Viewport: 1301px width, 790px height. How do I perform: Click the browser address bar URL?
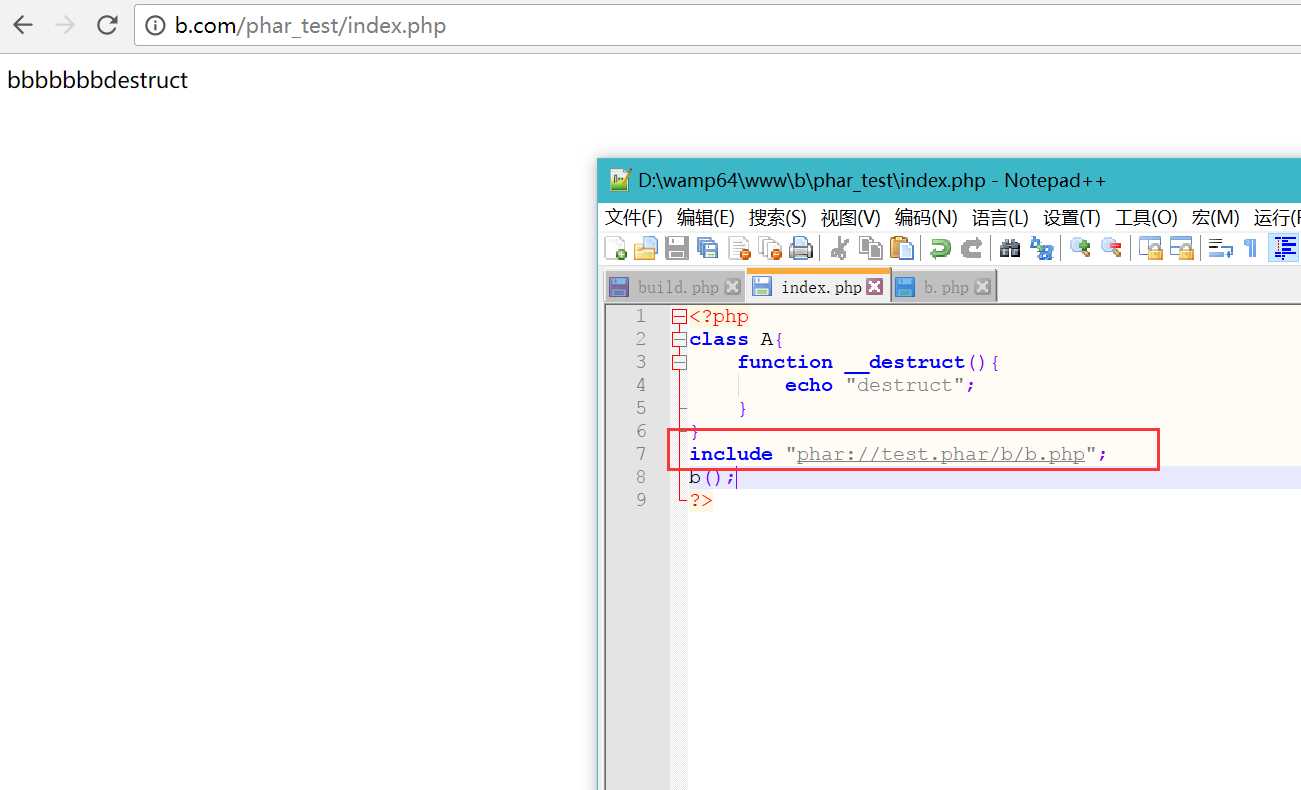coord(310,26)
